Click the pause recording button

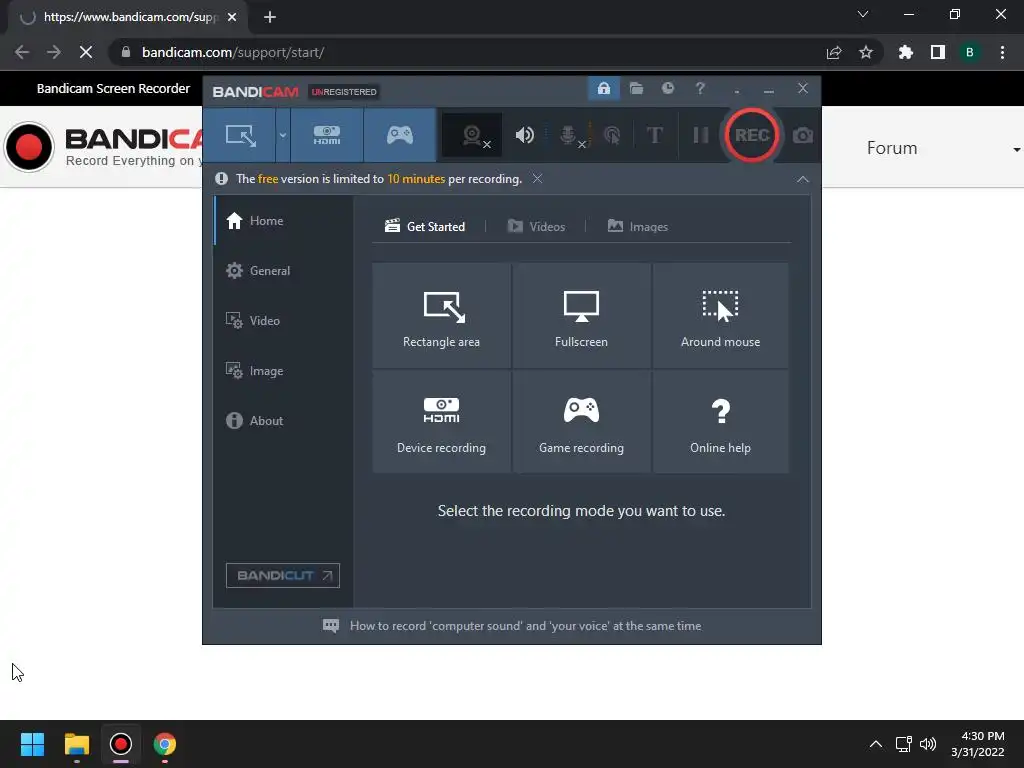701,135
